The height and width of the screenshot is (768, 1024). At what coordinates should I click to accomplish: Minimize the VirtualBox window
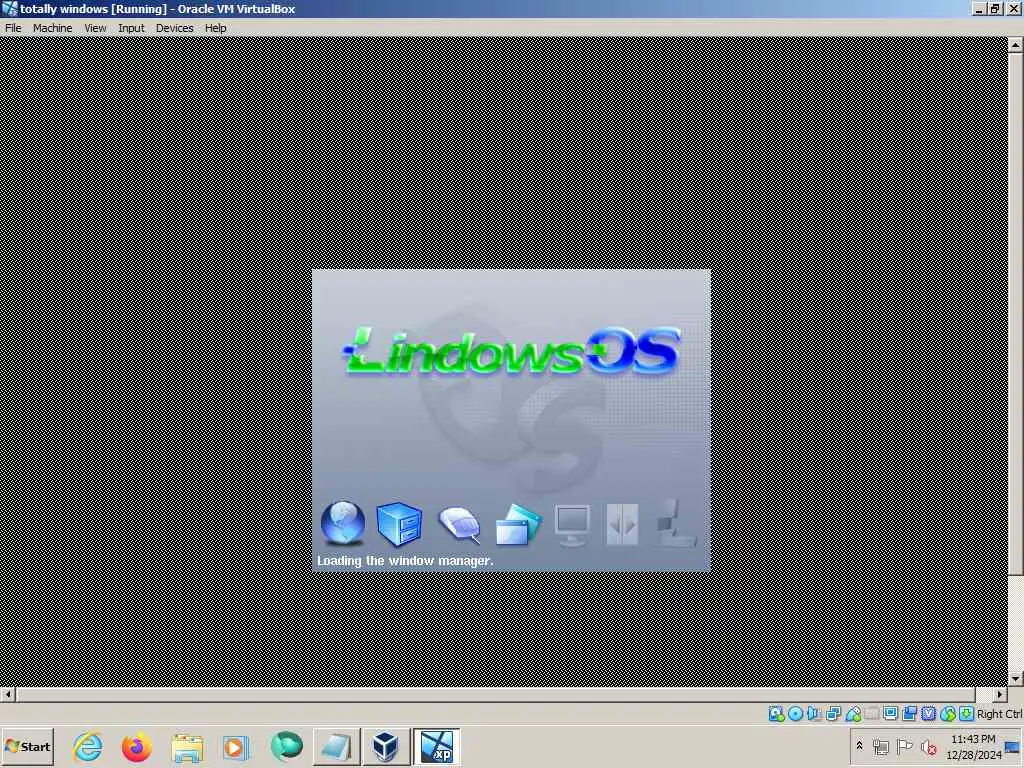978,9
